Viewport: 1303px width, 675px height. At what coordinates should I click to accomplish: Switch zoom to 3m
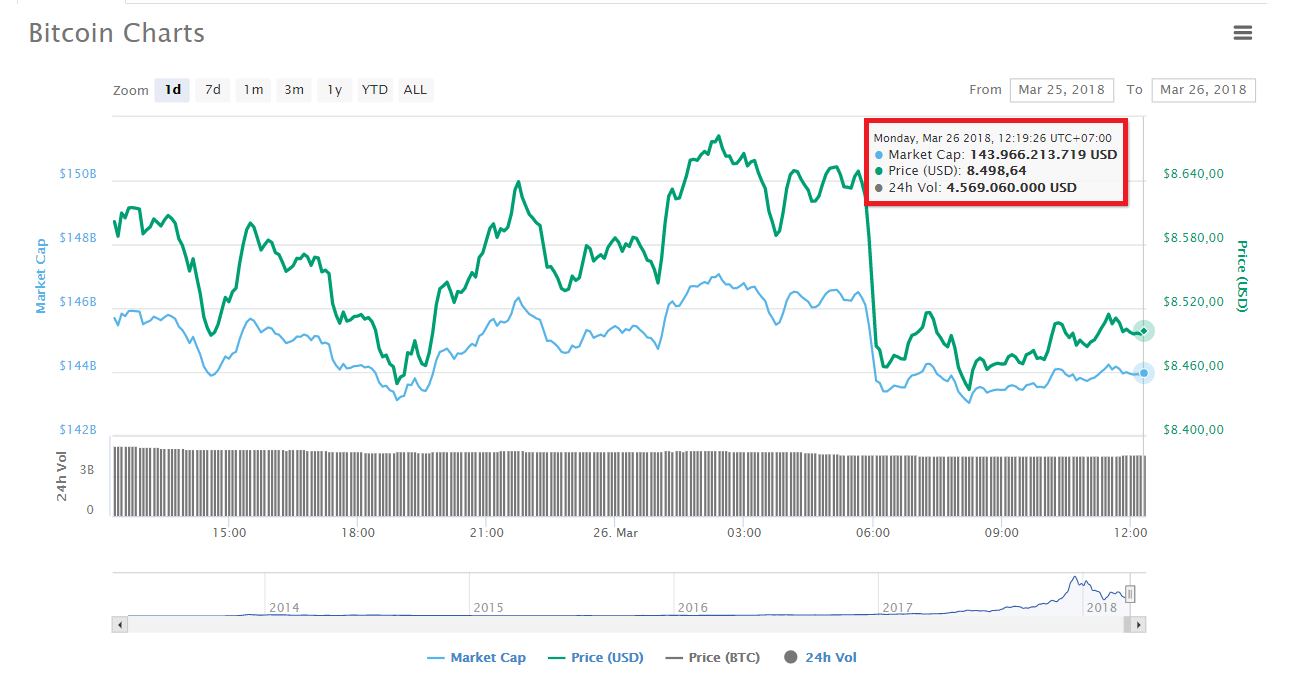click(x=294, y=90)
